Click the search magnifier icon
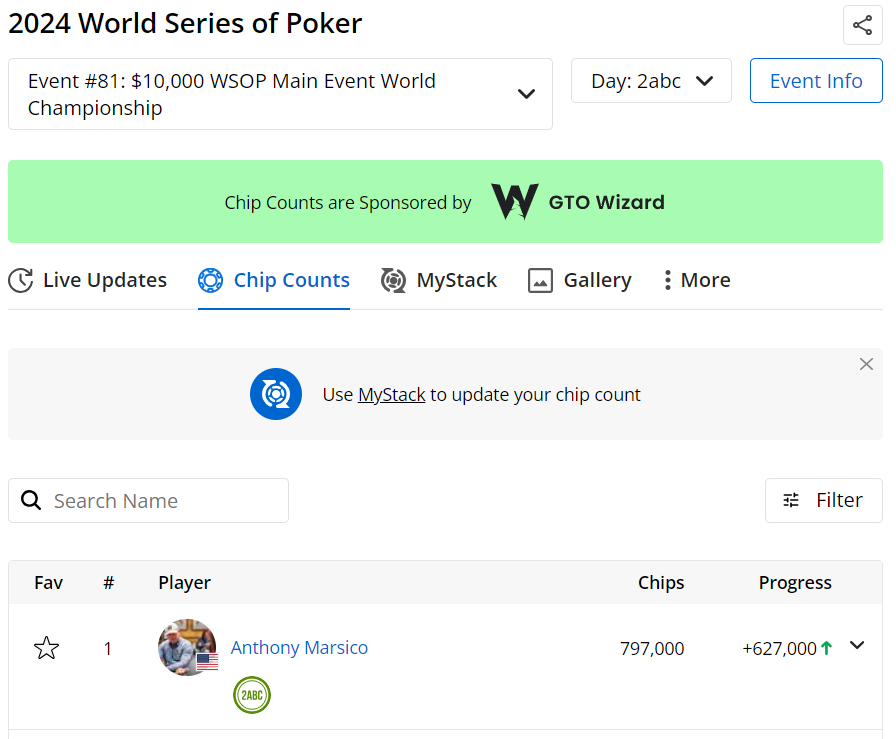The image size is (896, 739). tap(31, 501)
